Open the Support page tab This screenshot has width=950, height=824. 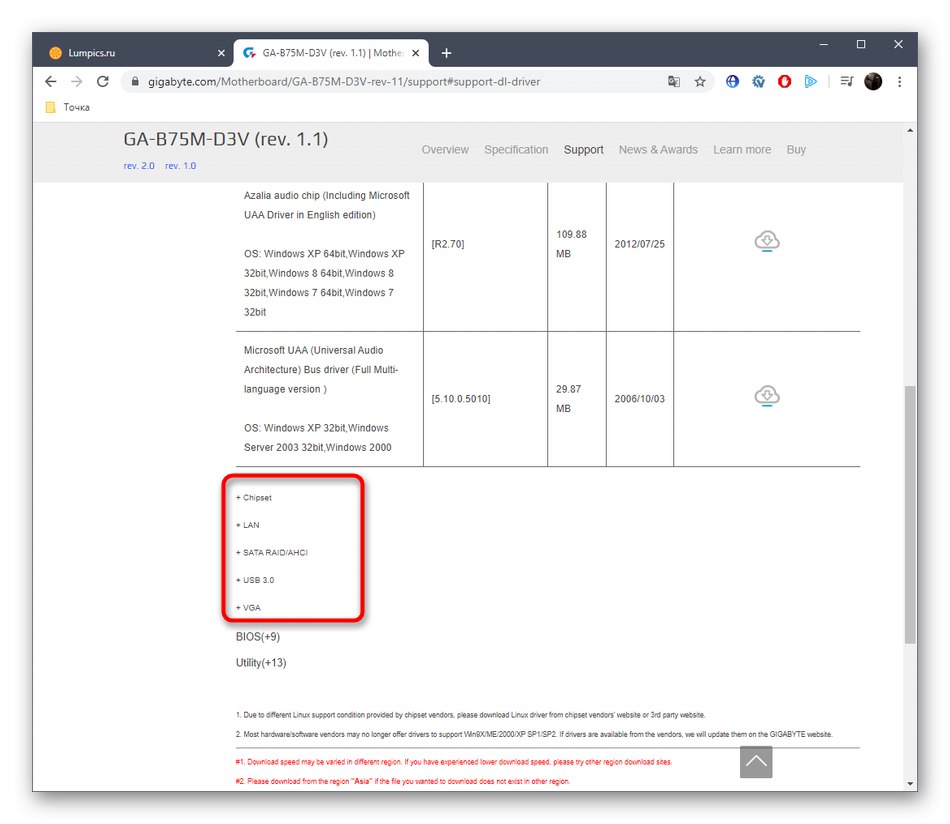(583, 150)
